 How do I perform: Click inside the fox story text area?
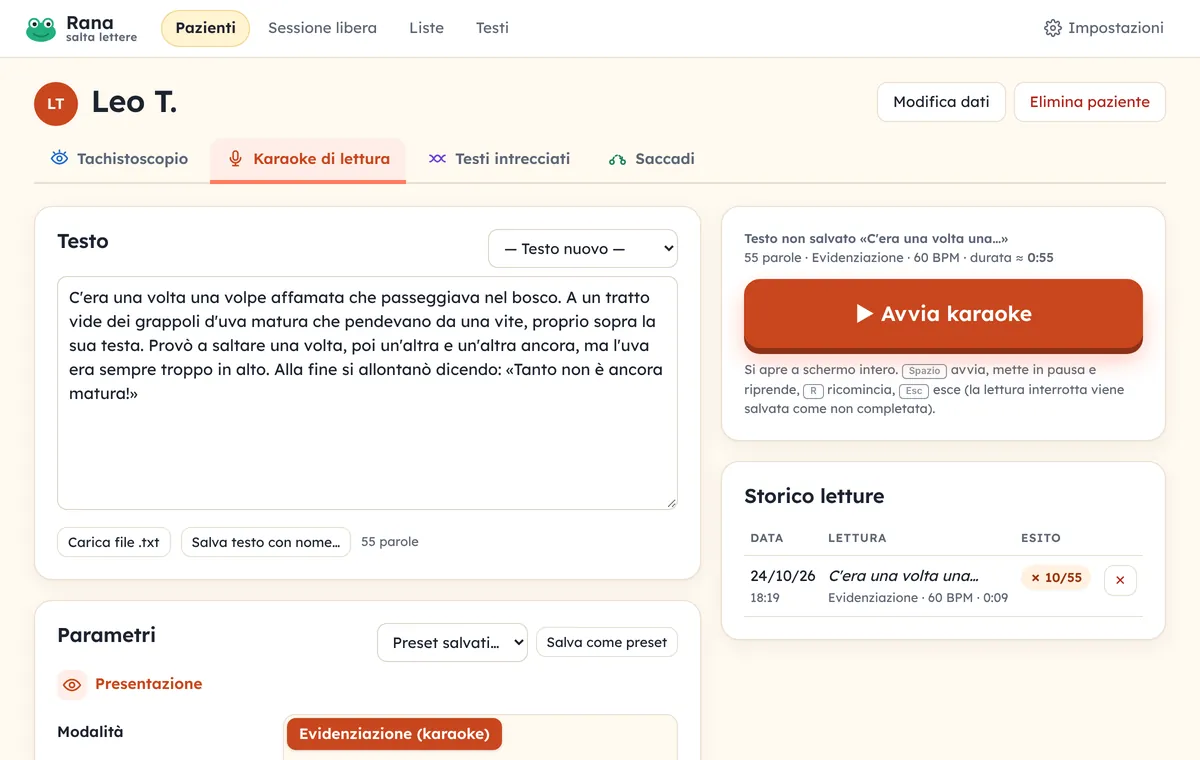tap(367, 393)
